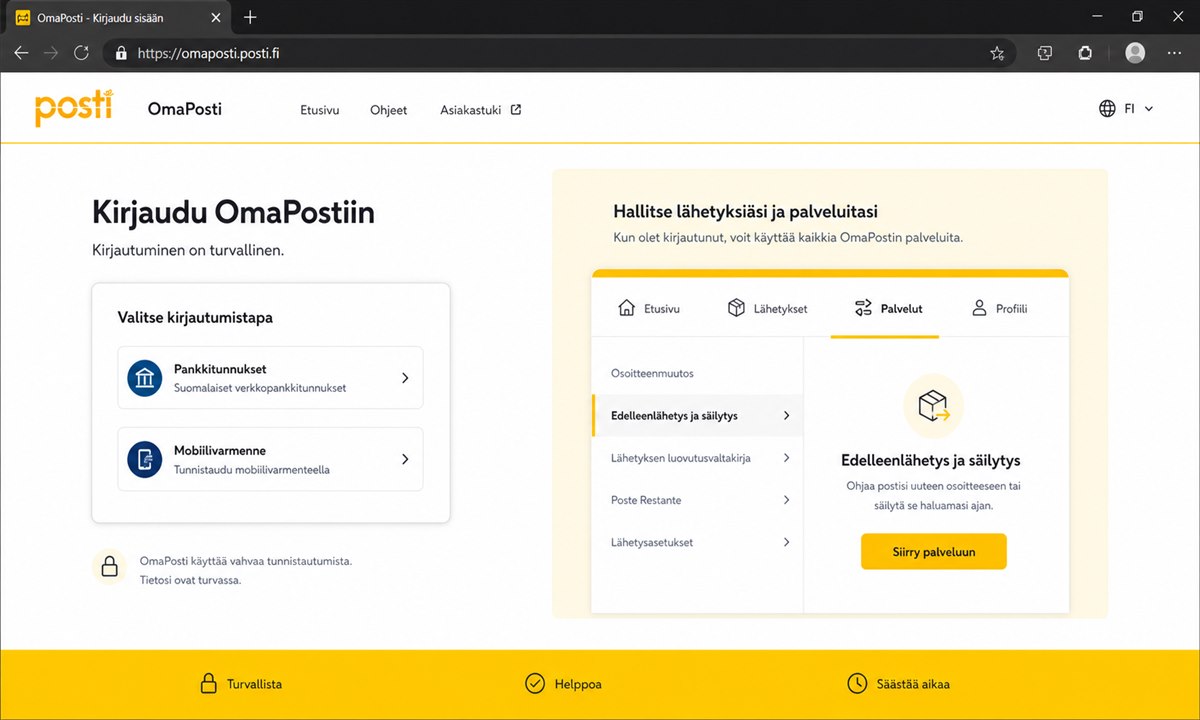This screenshot has width=1200, height=720.
Task: Click the parcel forwarding icon in circle
Action: pyautogui.click(x=933, y=404)
